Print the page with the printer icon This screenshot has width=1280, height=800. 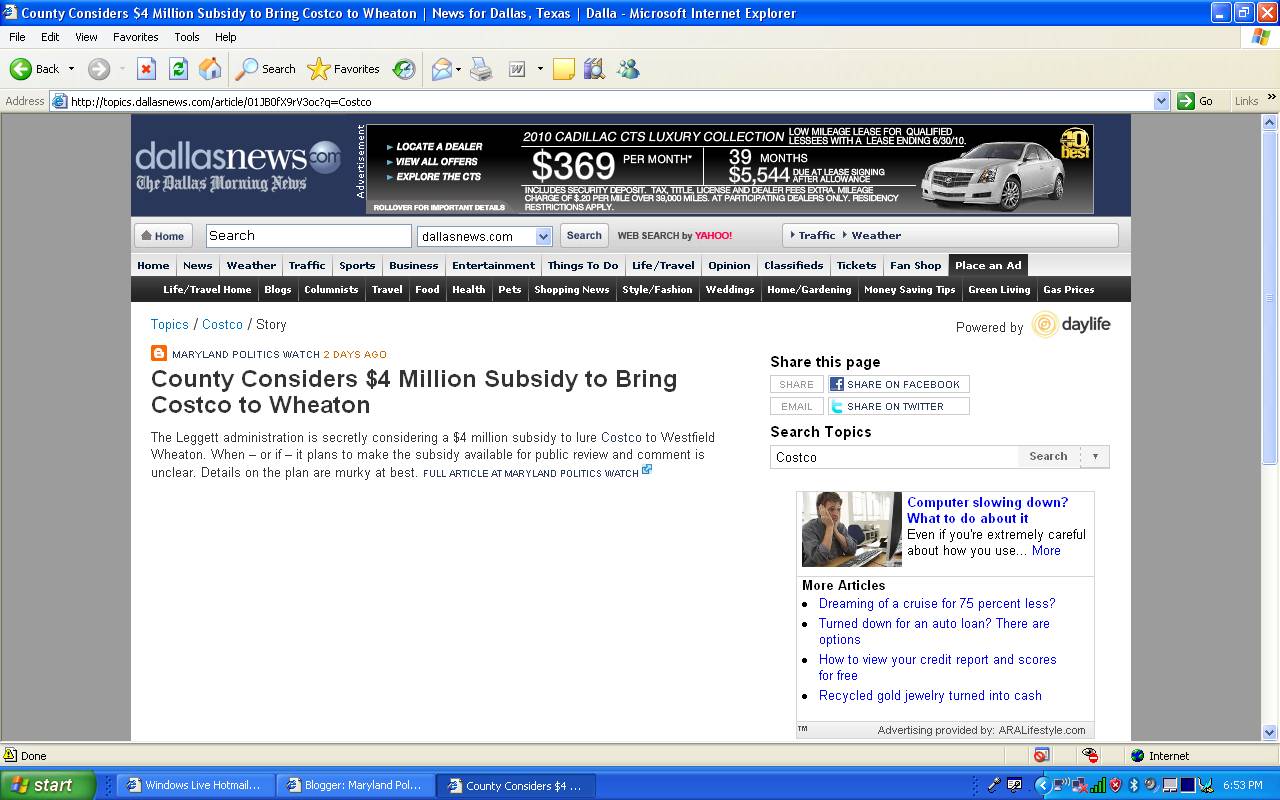click(x=481, y=69)
